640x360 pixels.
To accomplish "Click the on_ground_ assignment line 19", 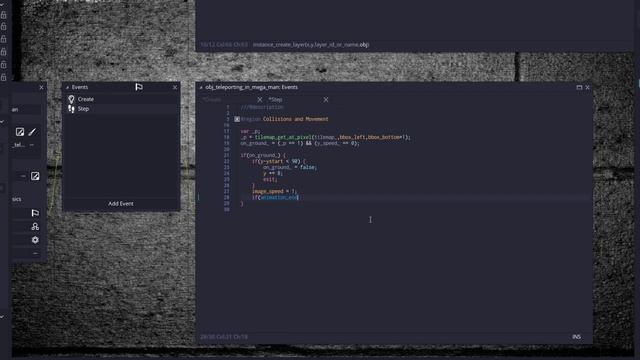I will pos(300,143).
